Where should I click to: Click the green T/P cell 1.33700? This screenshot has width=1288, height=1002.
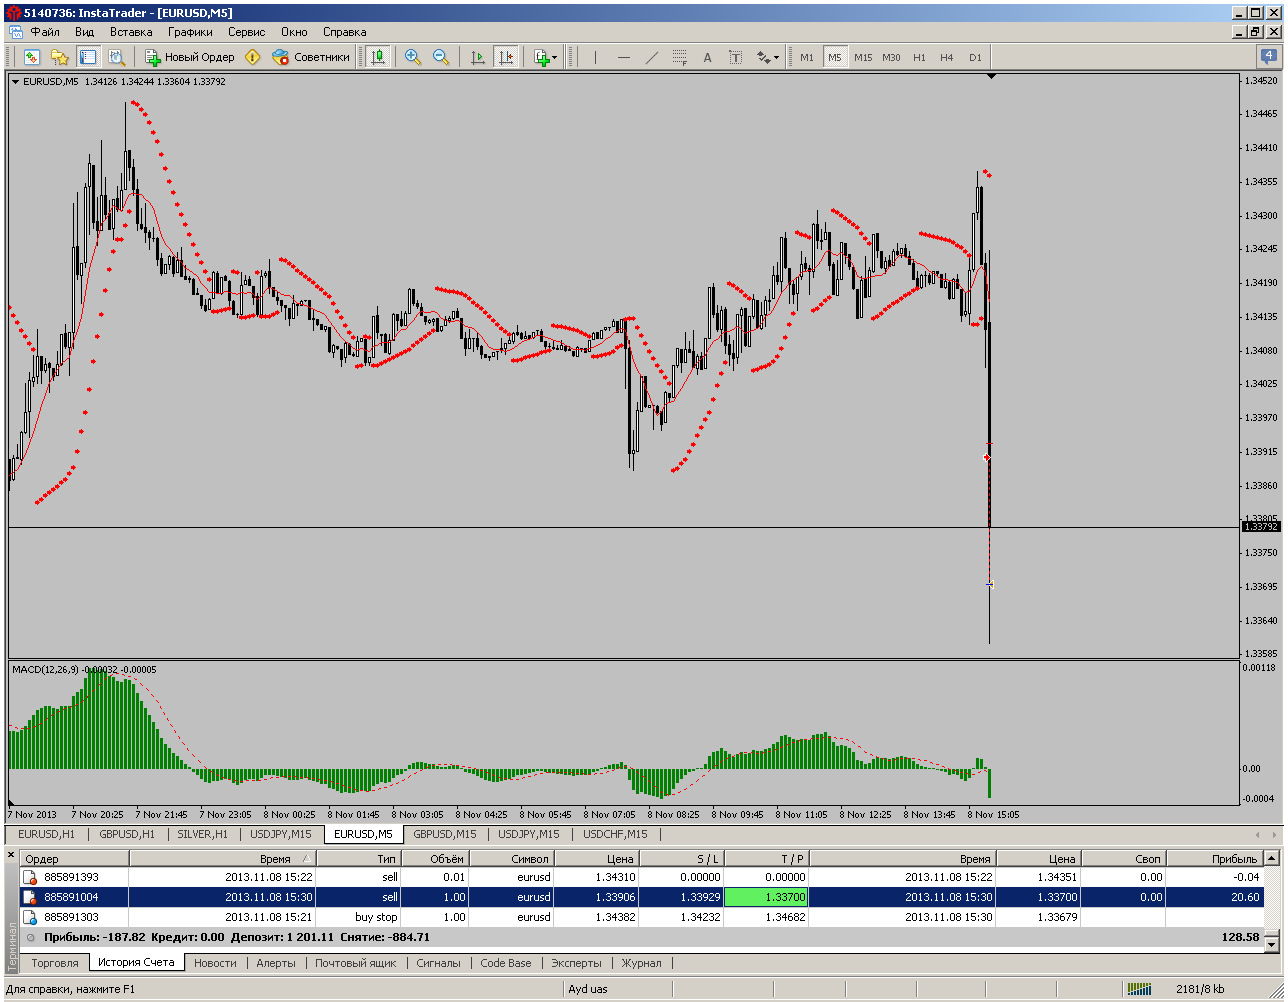coord(766,897)
